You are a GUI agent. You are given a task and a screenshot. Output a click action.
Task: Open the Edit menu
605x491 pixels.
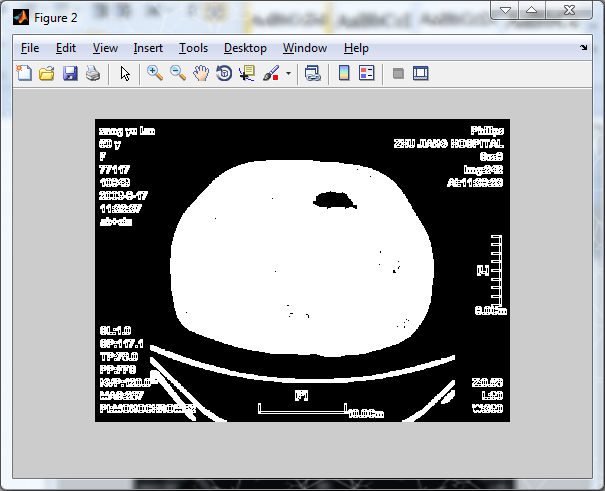[66, 48]
